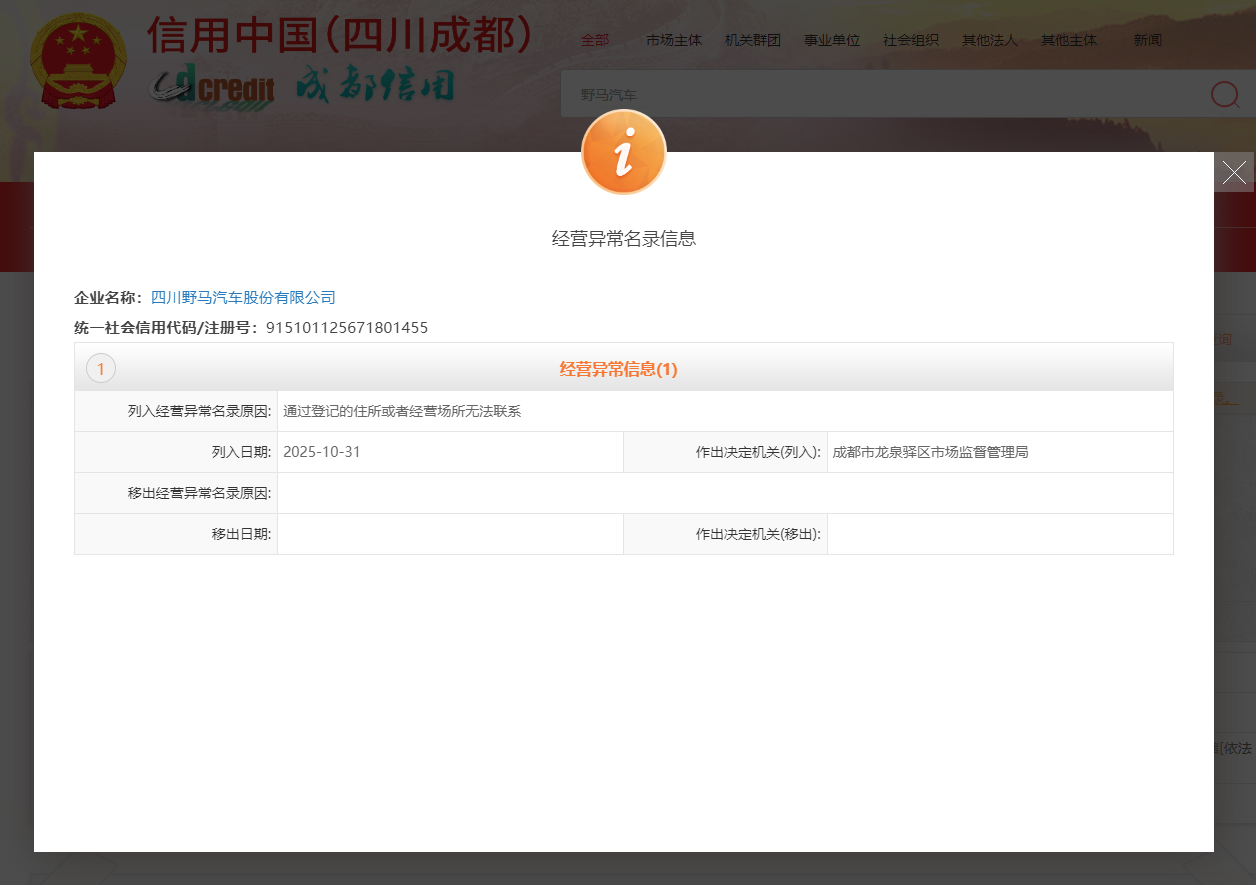This screenshot has width=1256, height=885.
Task: Click the 成都市龙泉驿区市场监督管理局 cell
Action: (930, 452)
